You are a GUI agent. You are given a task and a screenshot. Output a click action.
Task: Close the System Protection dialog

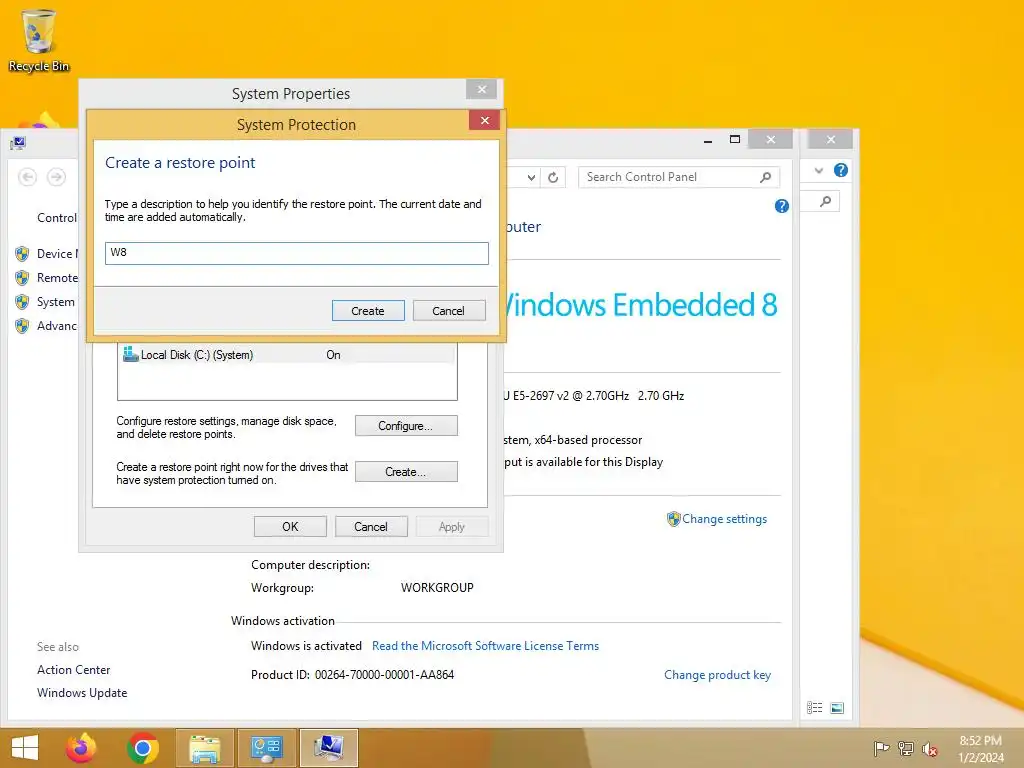[x=485, y=120]
